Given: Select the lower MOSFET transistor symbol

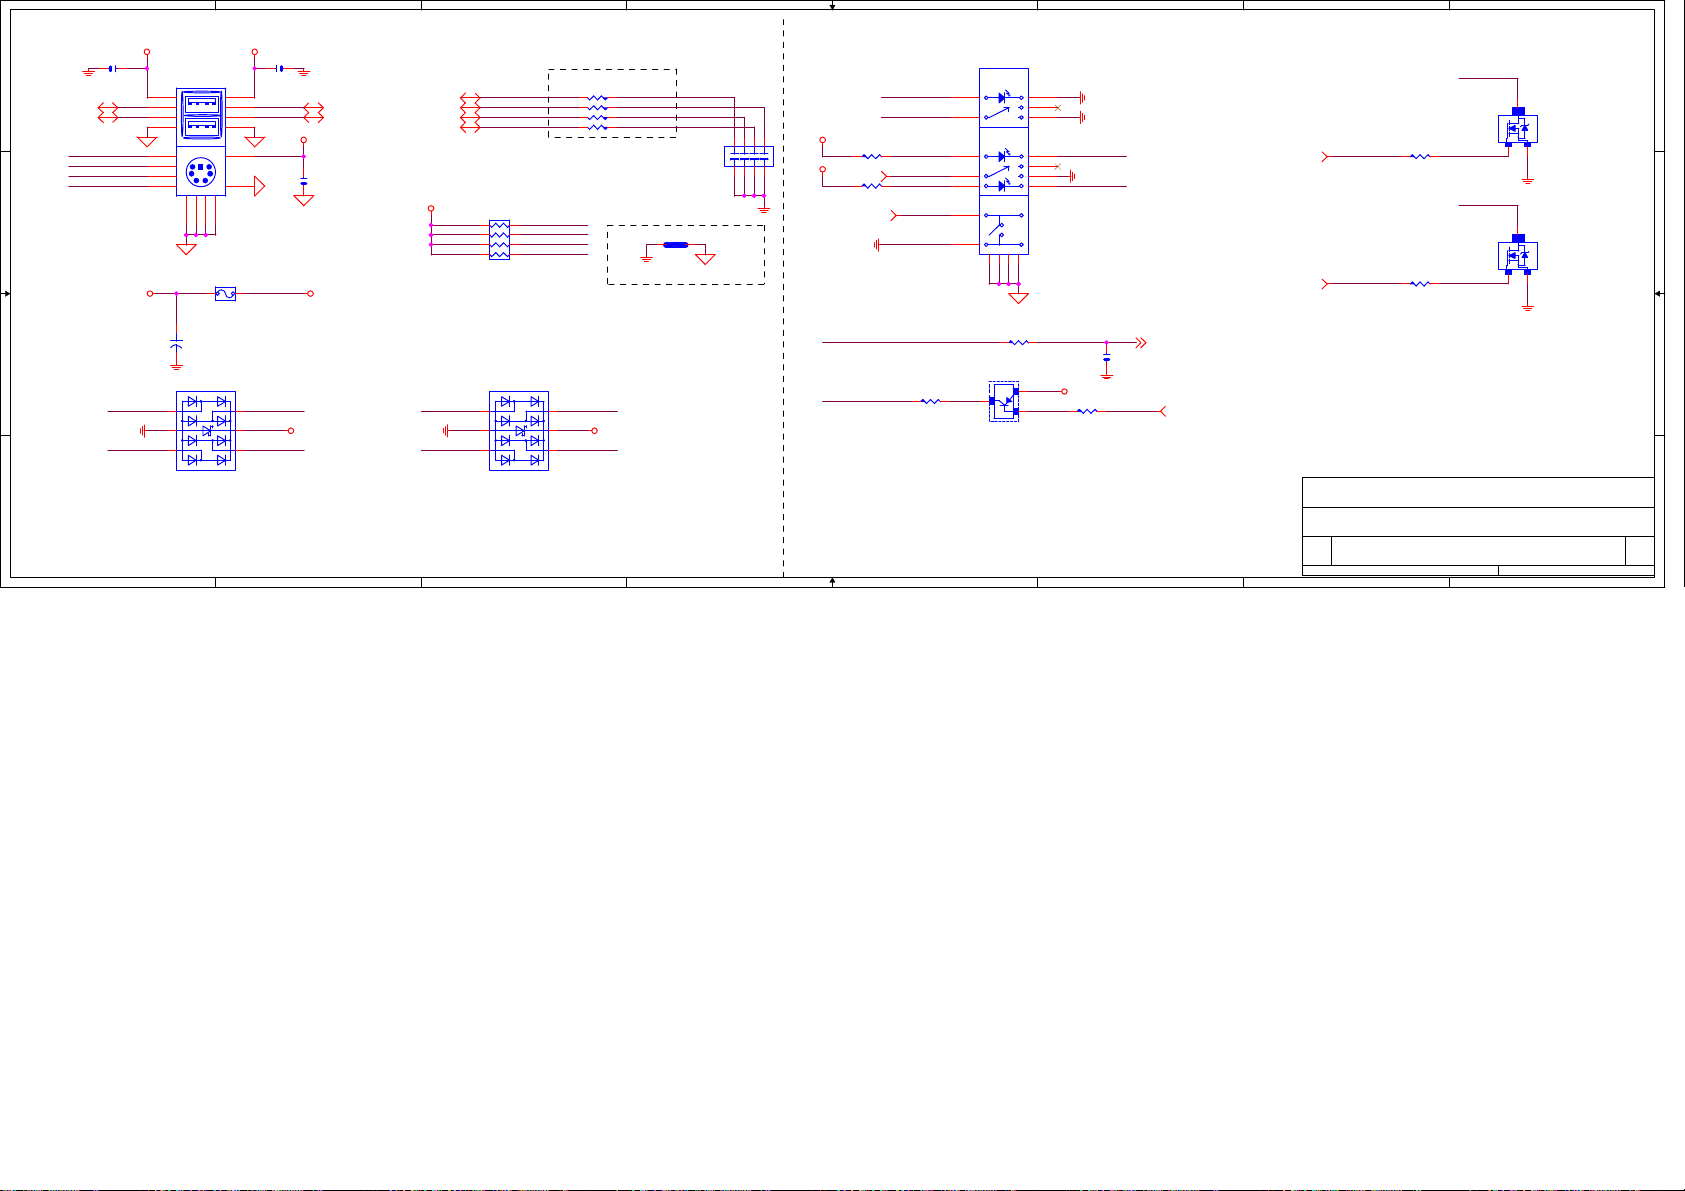Looking at the screenshot, I should [1518, 256].
